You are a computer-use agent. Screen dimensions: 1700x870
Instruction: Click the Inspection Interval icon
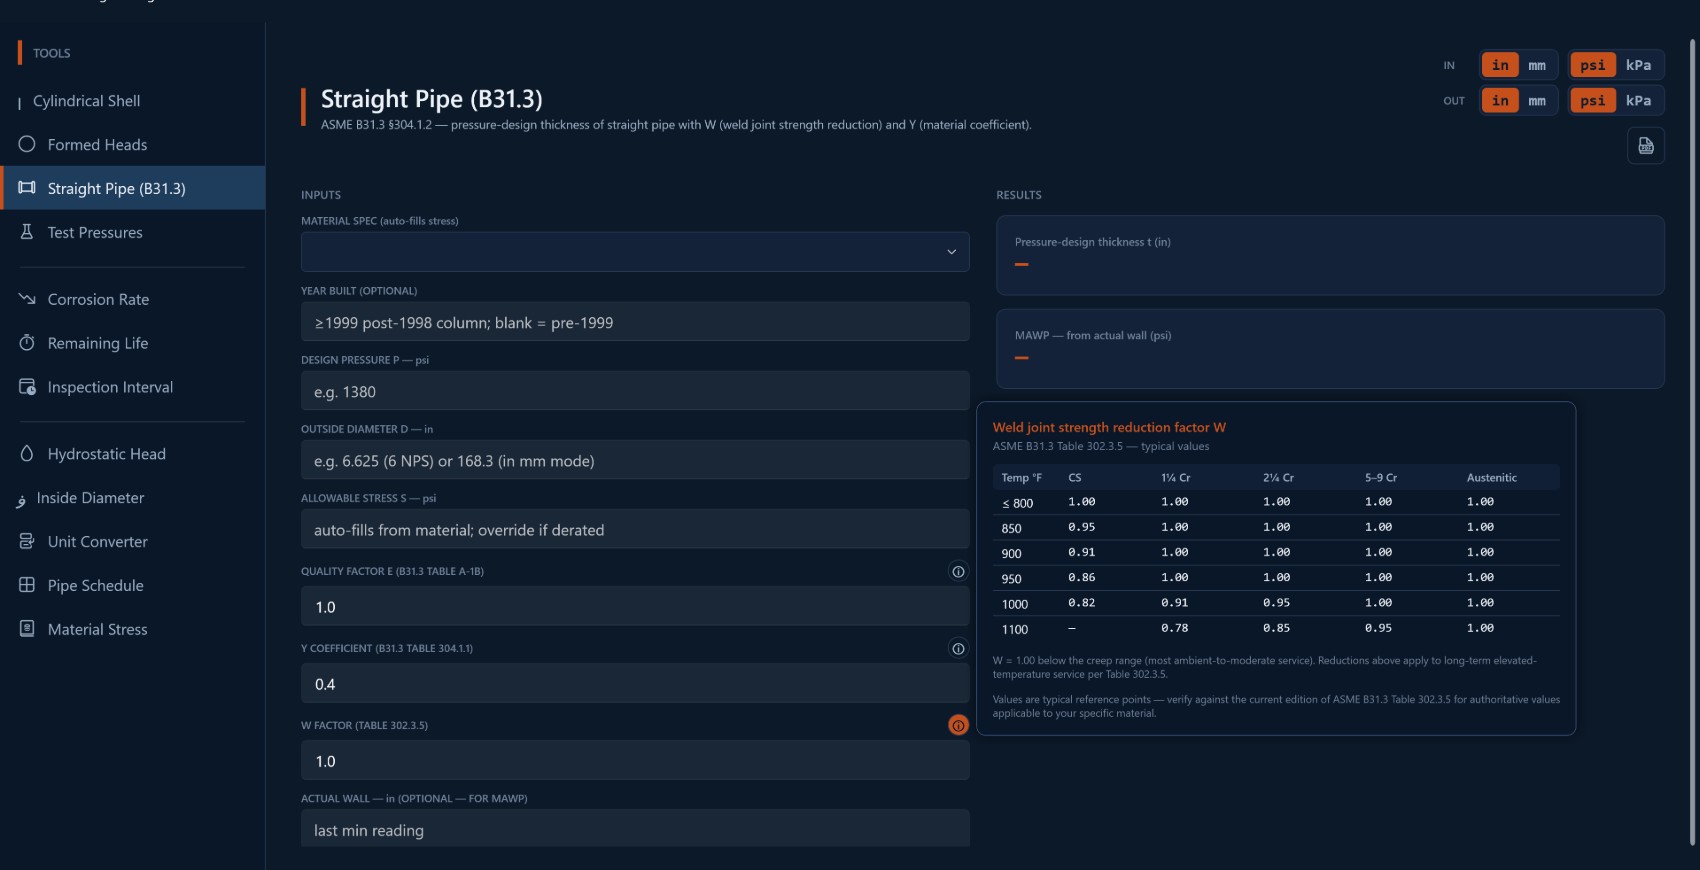(x=27, y=386)
